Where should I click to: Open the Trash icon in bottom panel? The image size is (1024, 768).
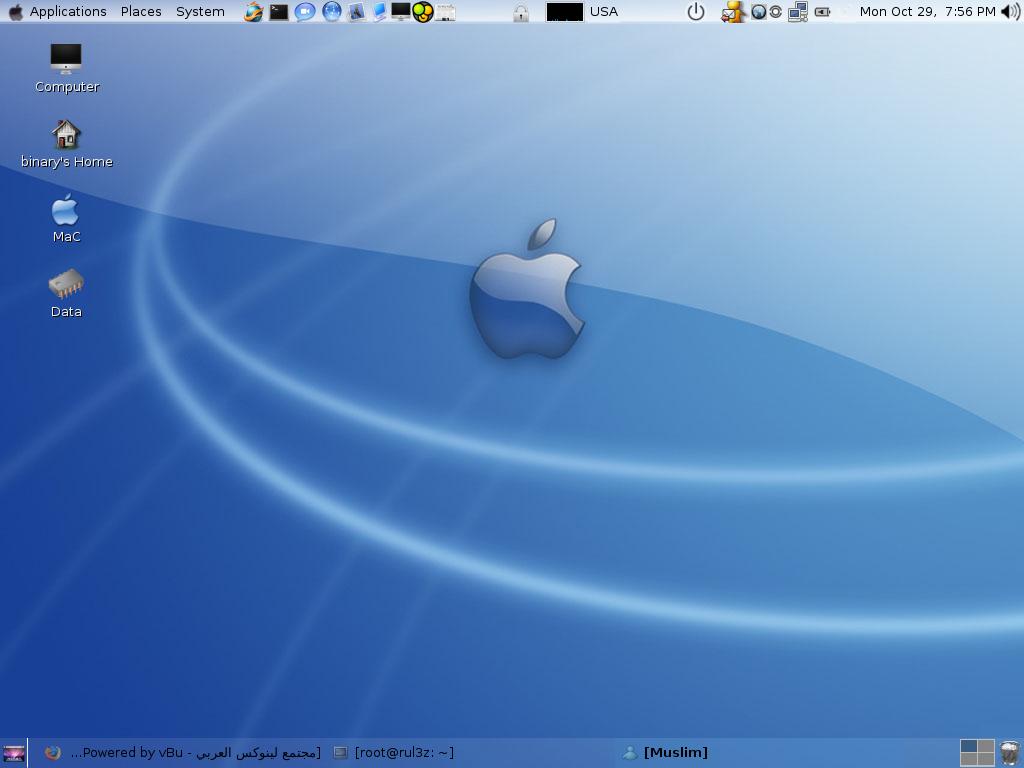tap(1010, 753)
